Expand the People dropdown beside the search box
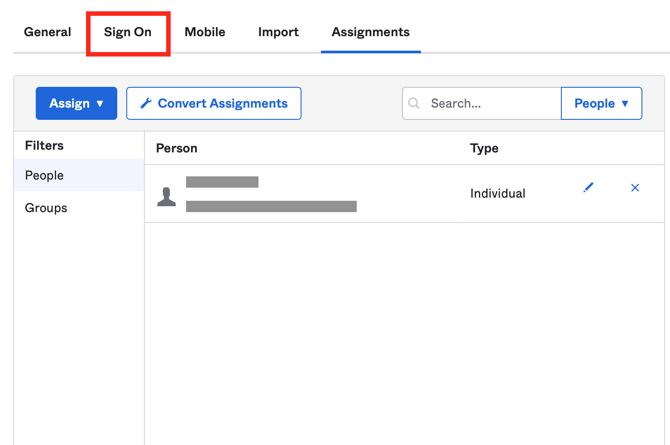The height and width of the screenshot is (445, 670). click(601, 103)
